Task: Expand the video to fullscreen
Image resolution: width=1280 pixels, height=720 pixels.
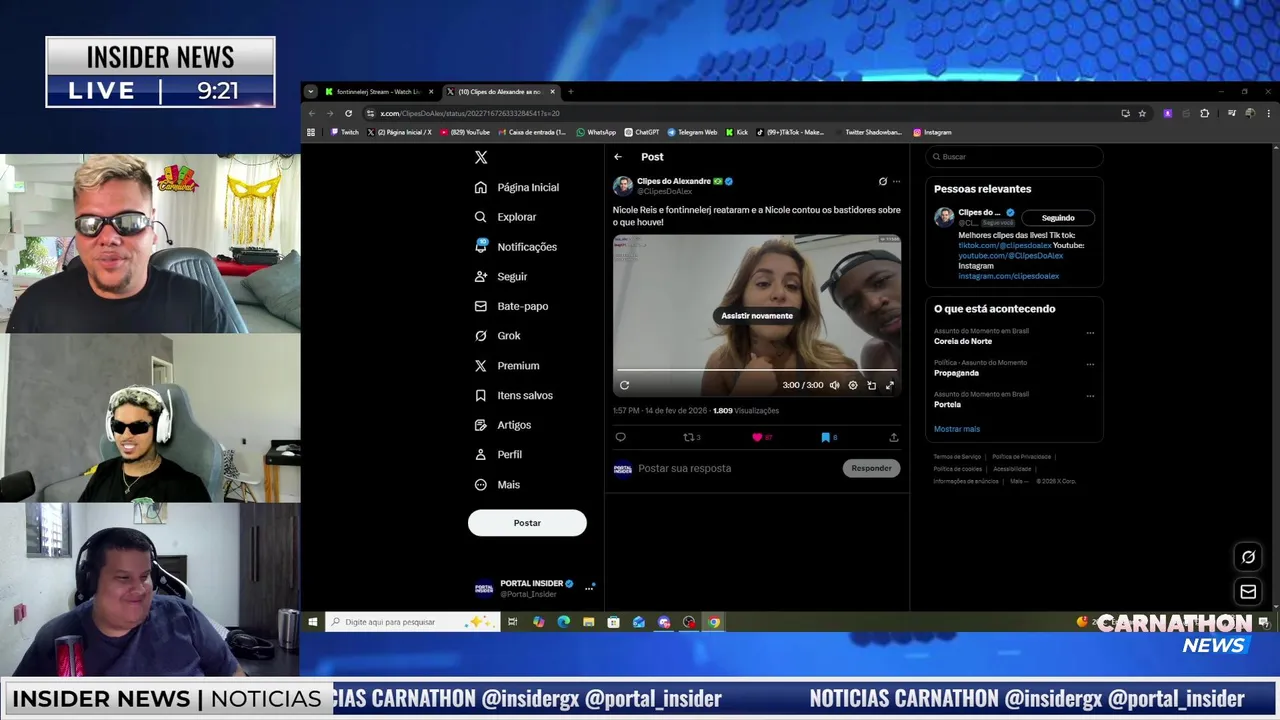Action: pyautogui.click(x=889, y=385)
